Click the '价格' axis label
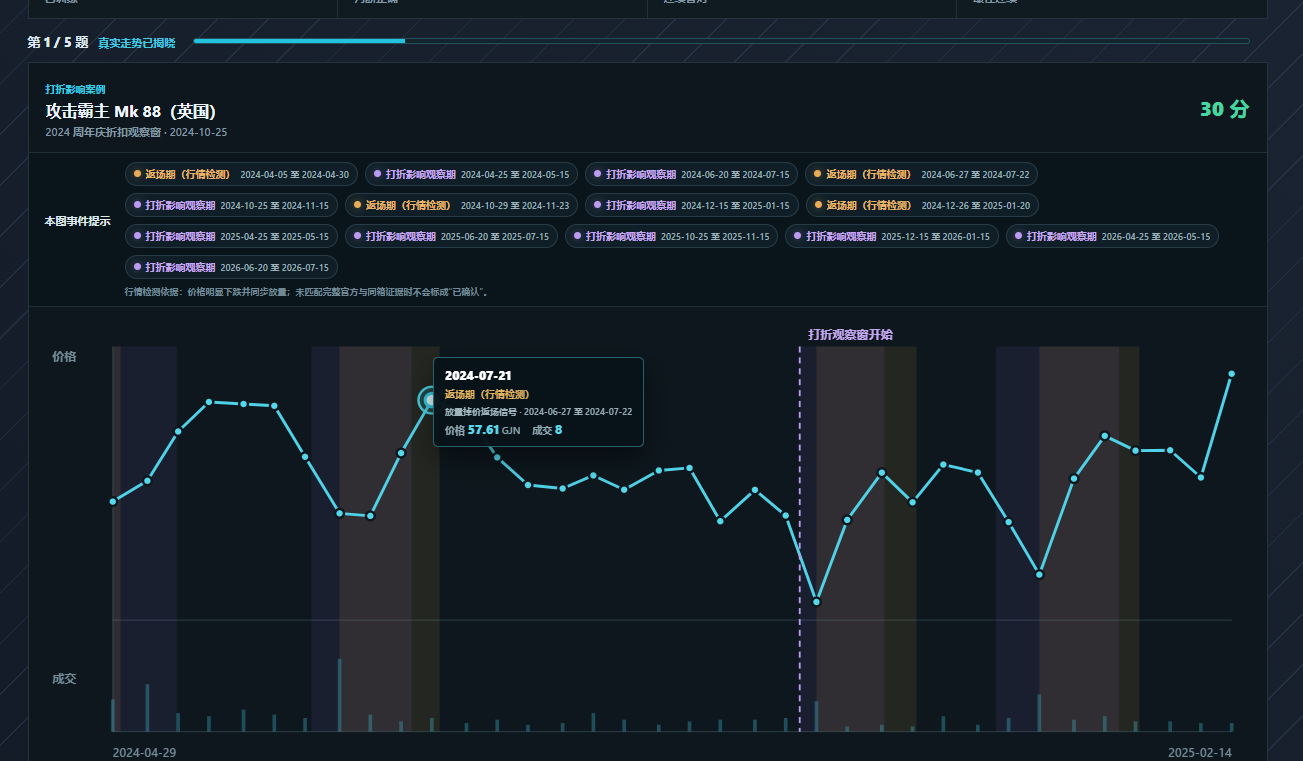The width and height of the screenshot is (1303, 761). click(x=64, y=356)
